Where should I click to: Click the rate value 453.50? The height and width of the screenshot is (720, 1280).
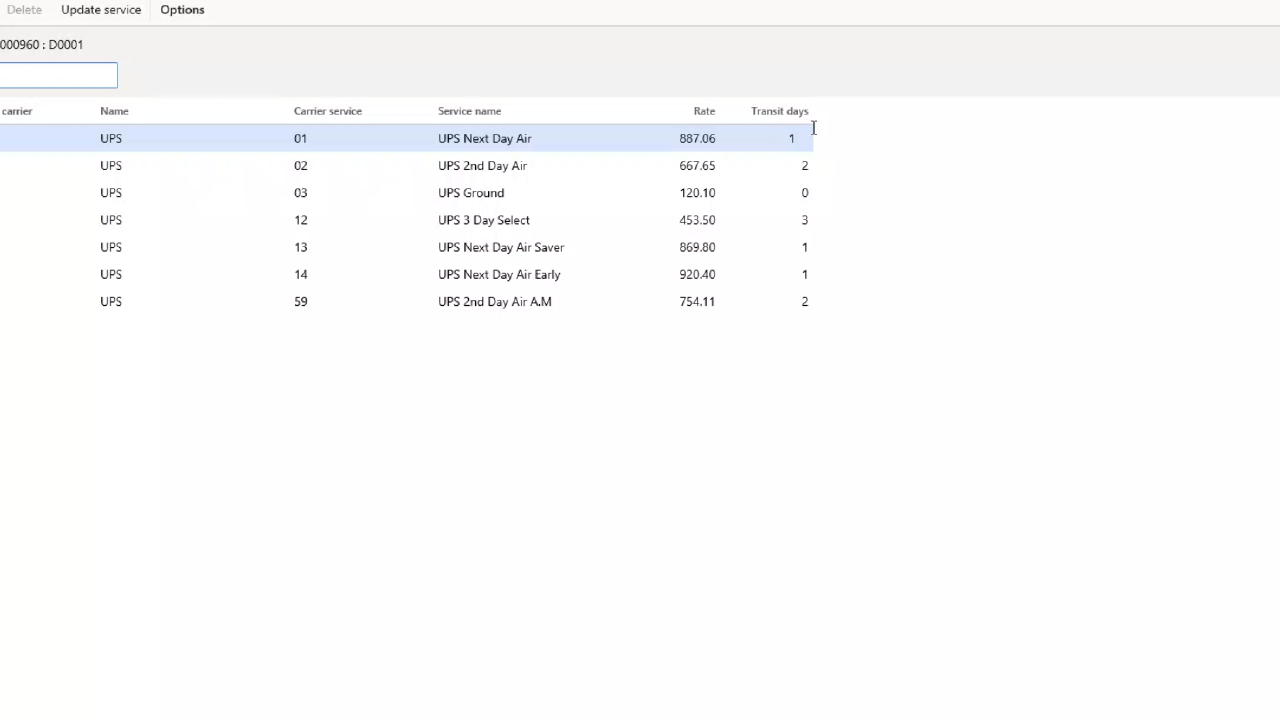pos(697,220)
